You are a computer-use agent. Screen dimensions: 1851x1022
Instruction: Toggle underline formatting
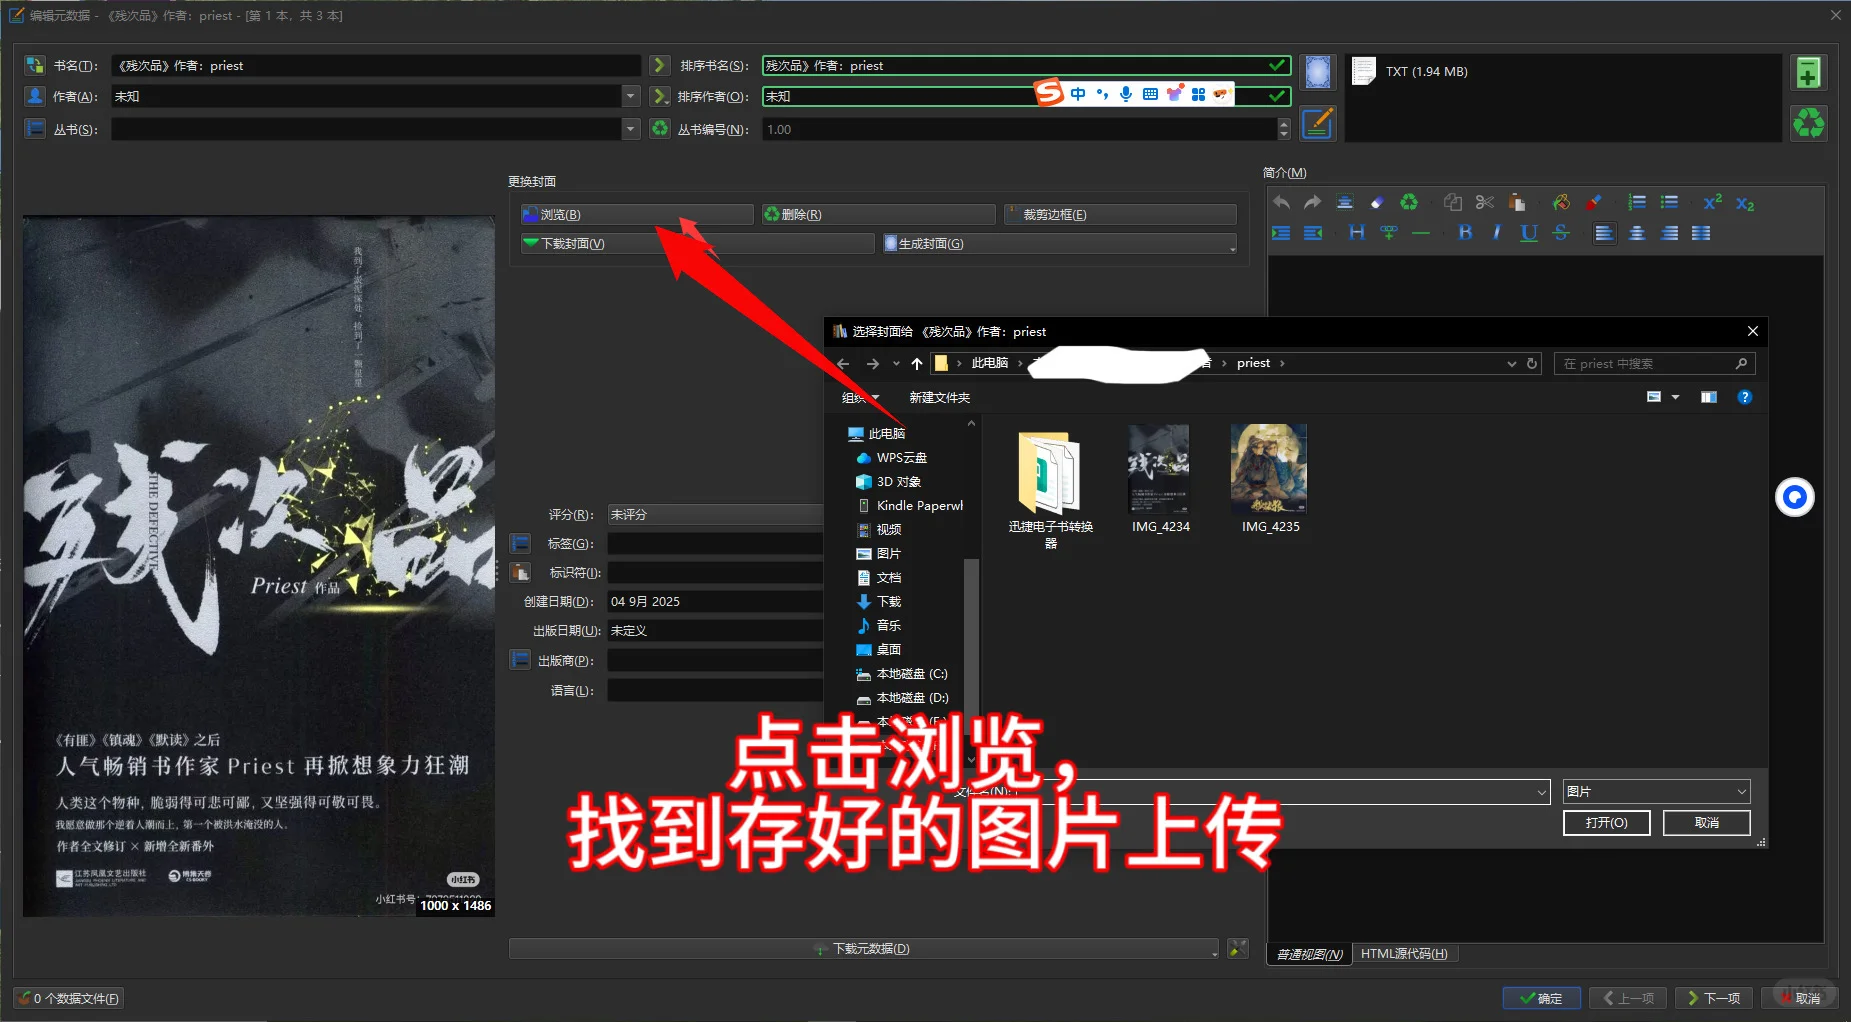coord(1529,233)
